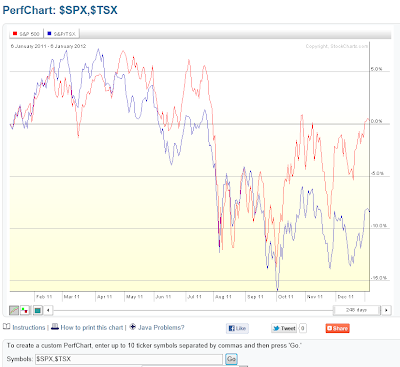This screenshot has width=400, height=367.
Task: Click the teal chart style icon
Action: tap(38, 310)
